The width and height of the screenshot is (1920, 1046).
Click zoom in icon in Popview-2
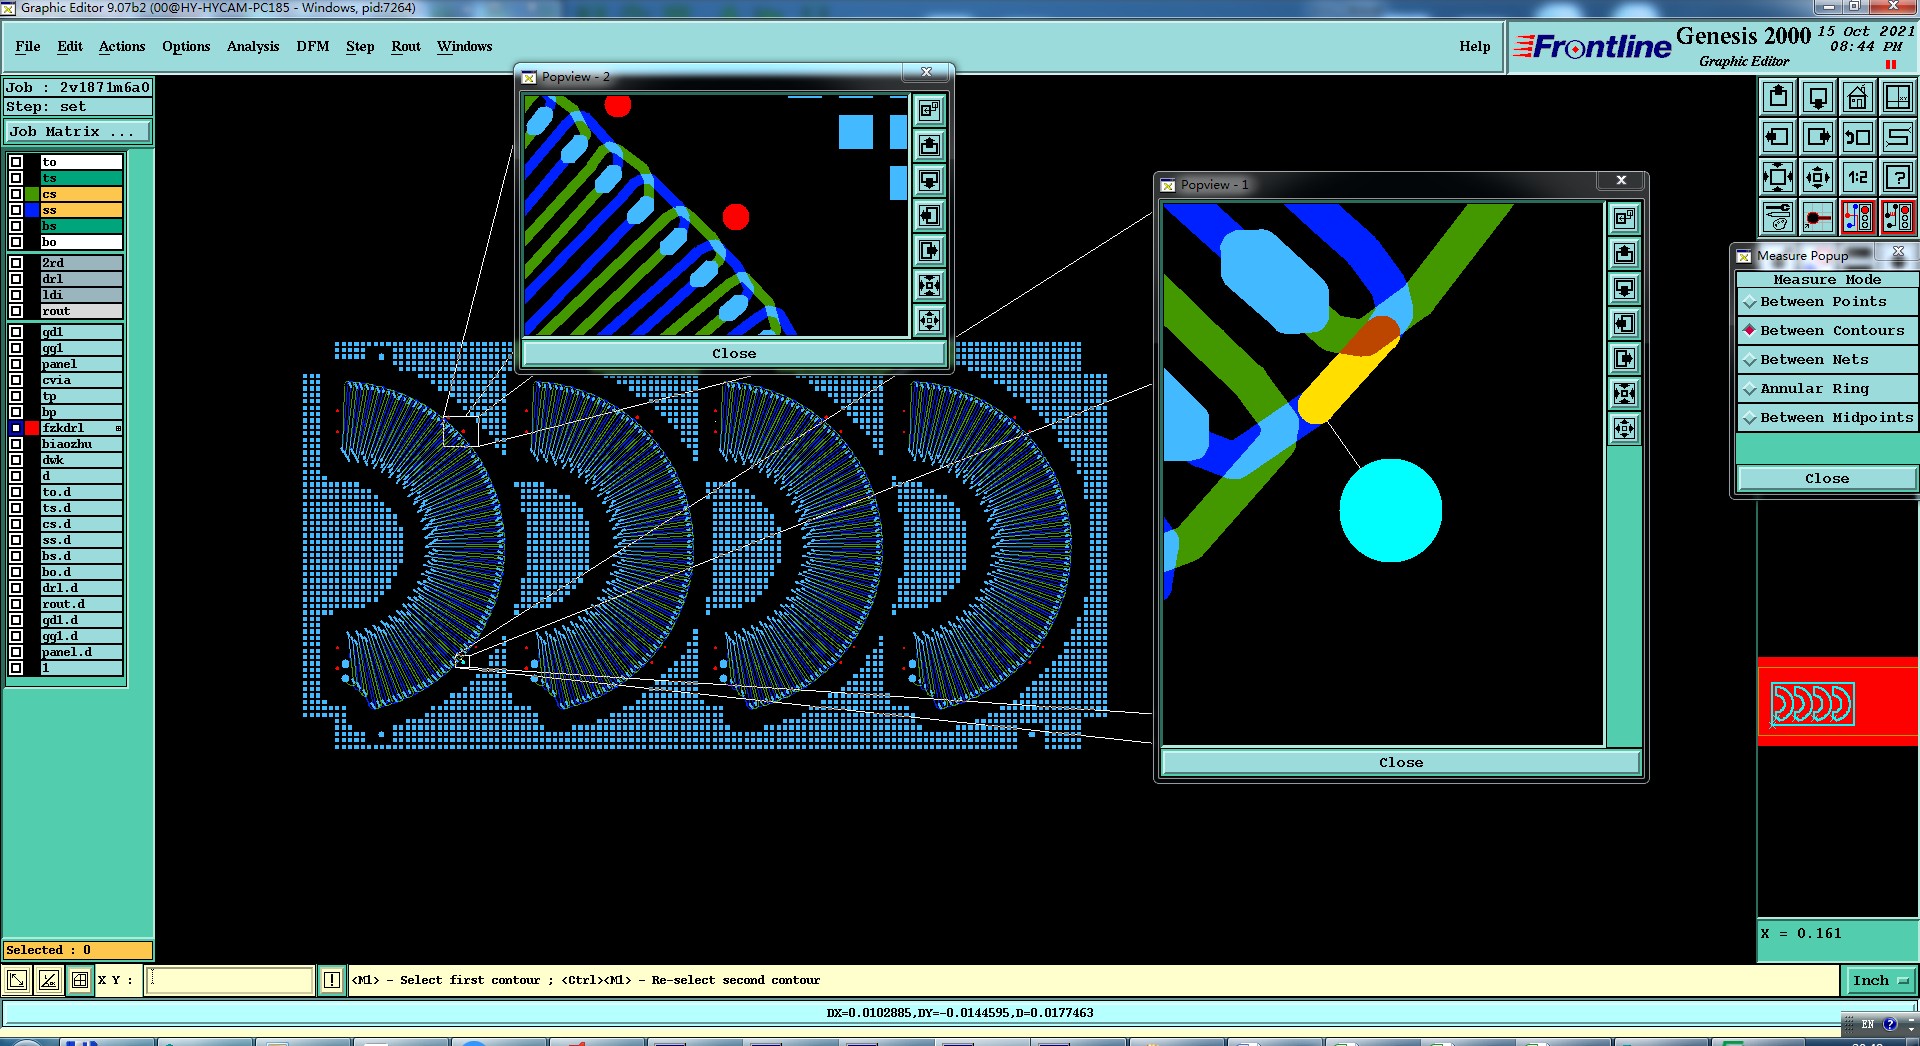tap(929, 286)
